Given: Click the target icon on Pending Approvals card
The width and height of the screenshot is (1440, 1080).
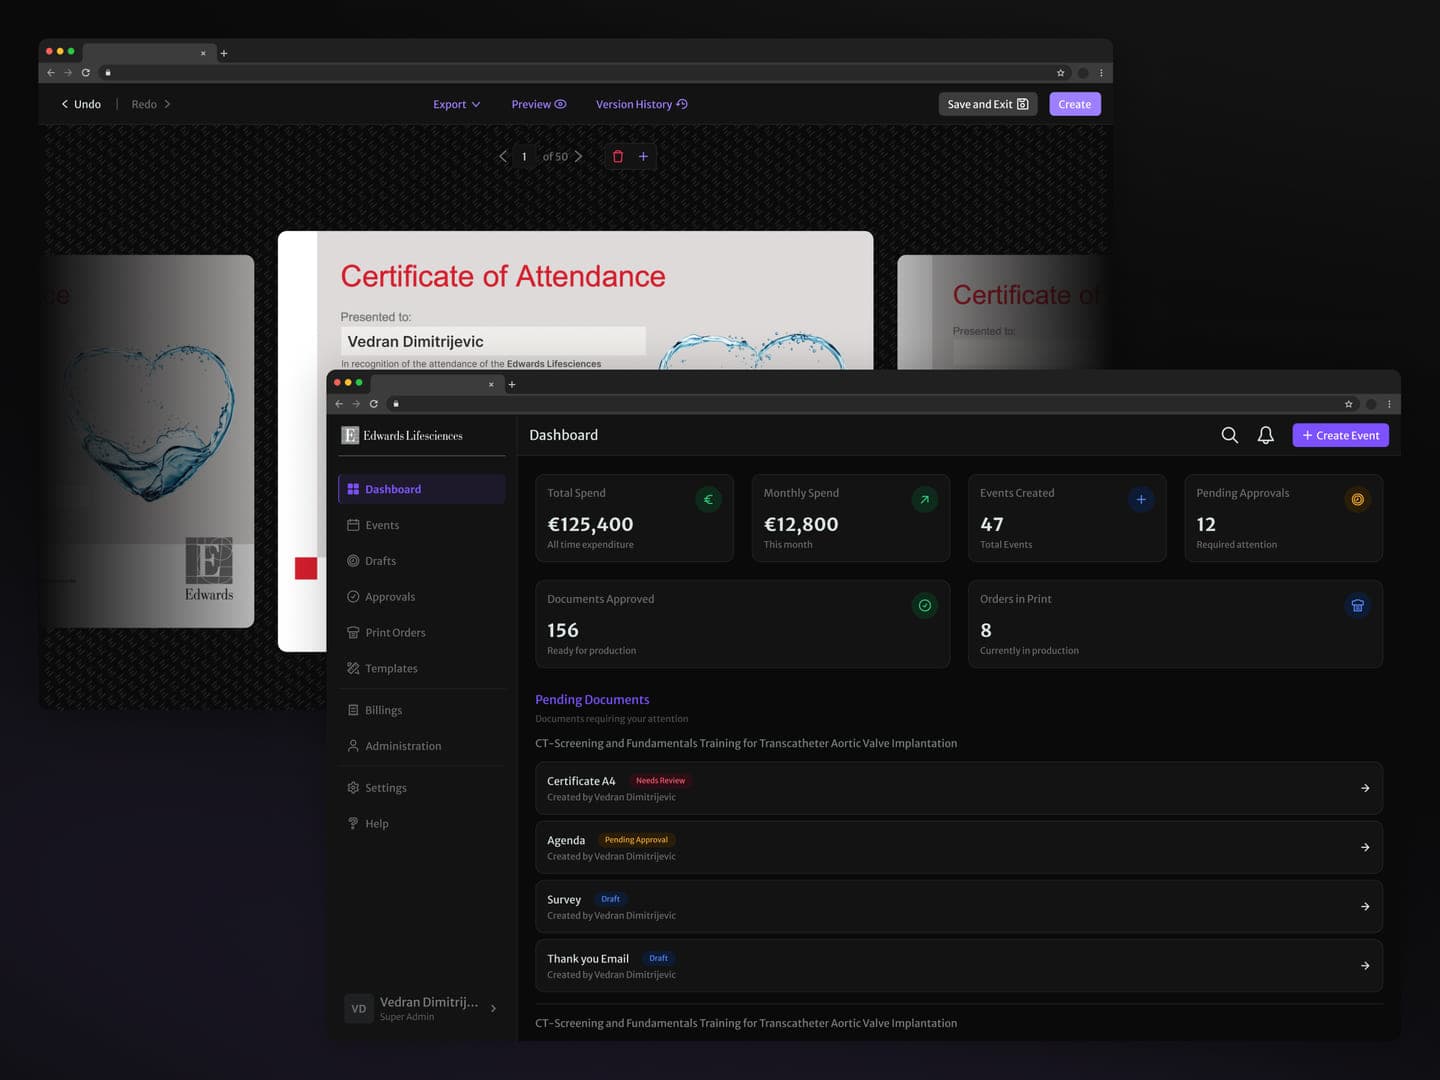Looking at the screenshot, I should 1357,500.
